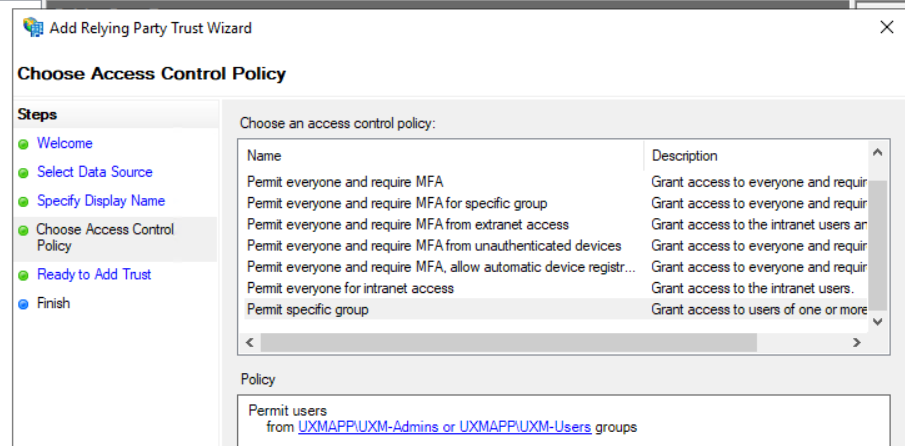Open UXMAPP\UXM-Admins or UXM-Users groups link
Screen dimensions: 905x446
(x=444, y=427)
